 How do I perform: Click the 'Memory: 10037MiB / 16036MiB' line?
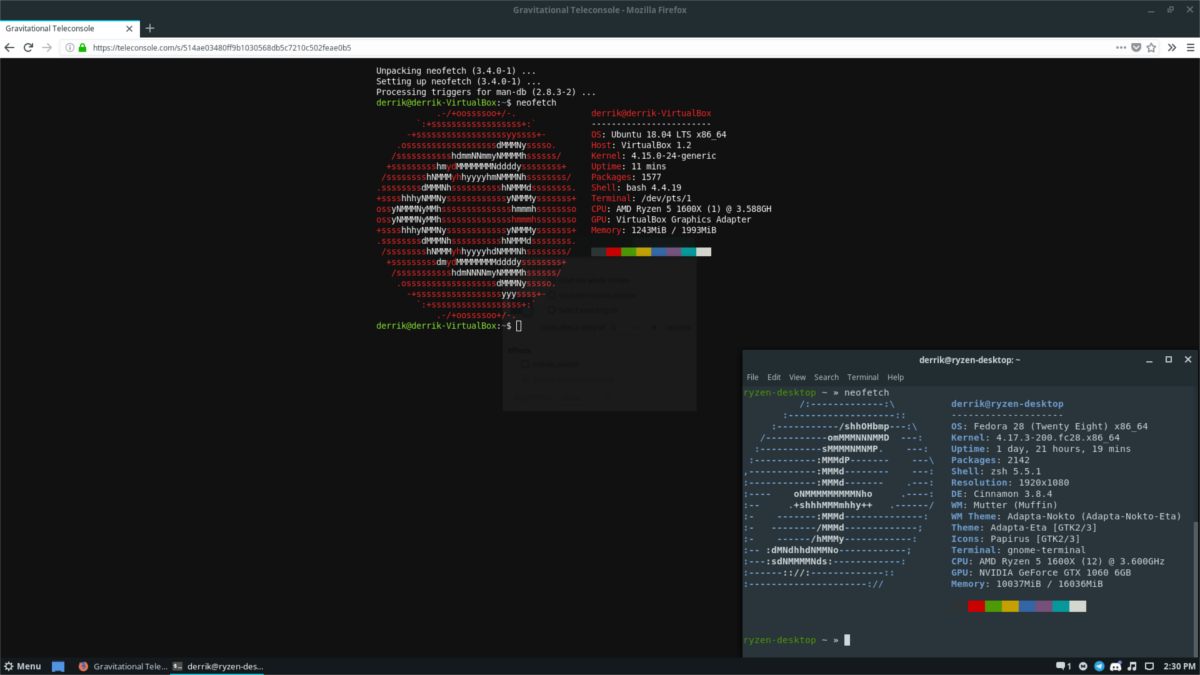[x=1027, y=584]
